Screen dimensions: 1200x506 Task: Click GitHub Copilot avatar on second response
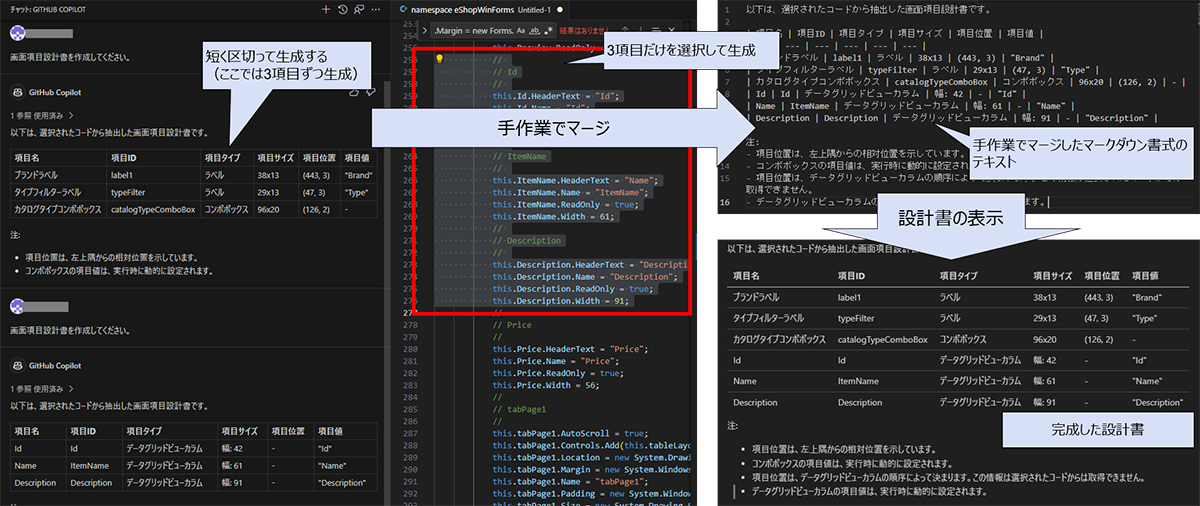[17, 366]
